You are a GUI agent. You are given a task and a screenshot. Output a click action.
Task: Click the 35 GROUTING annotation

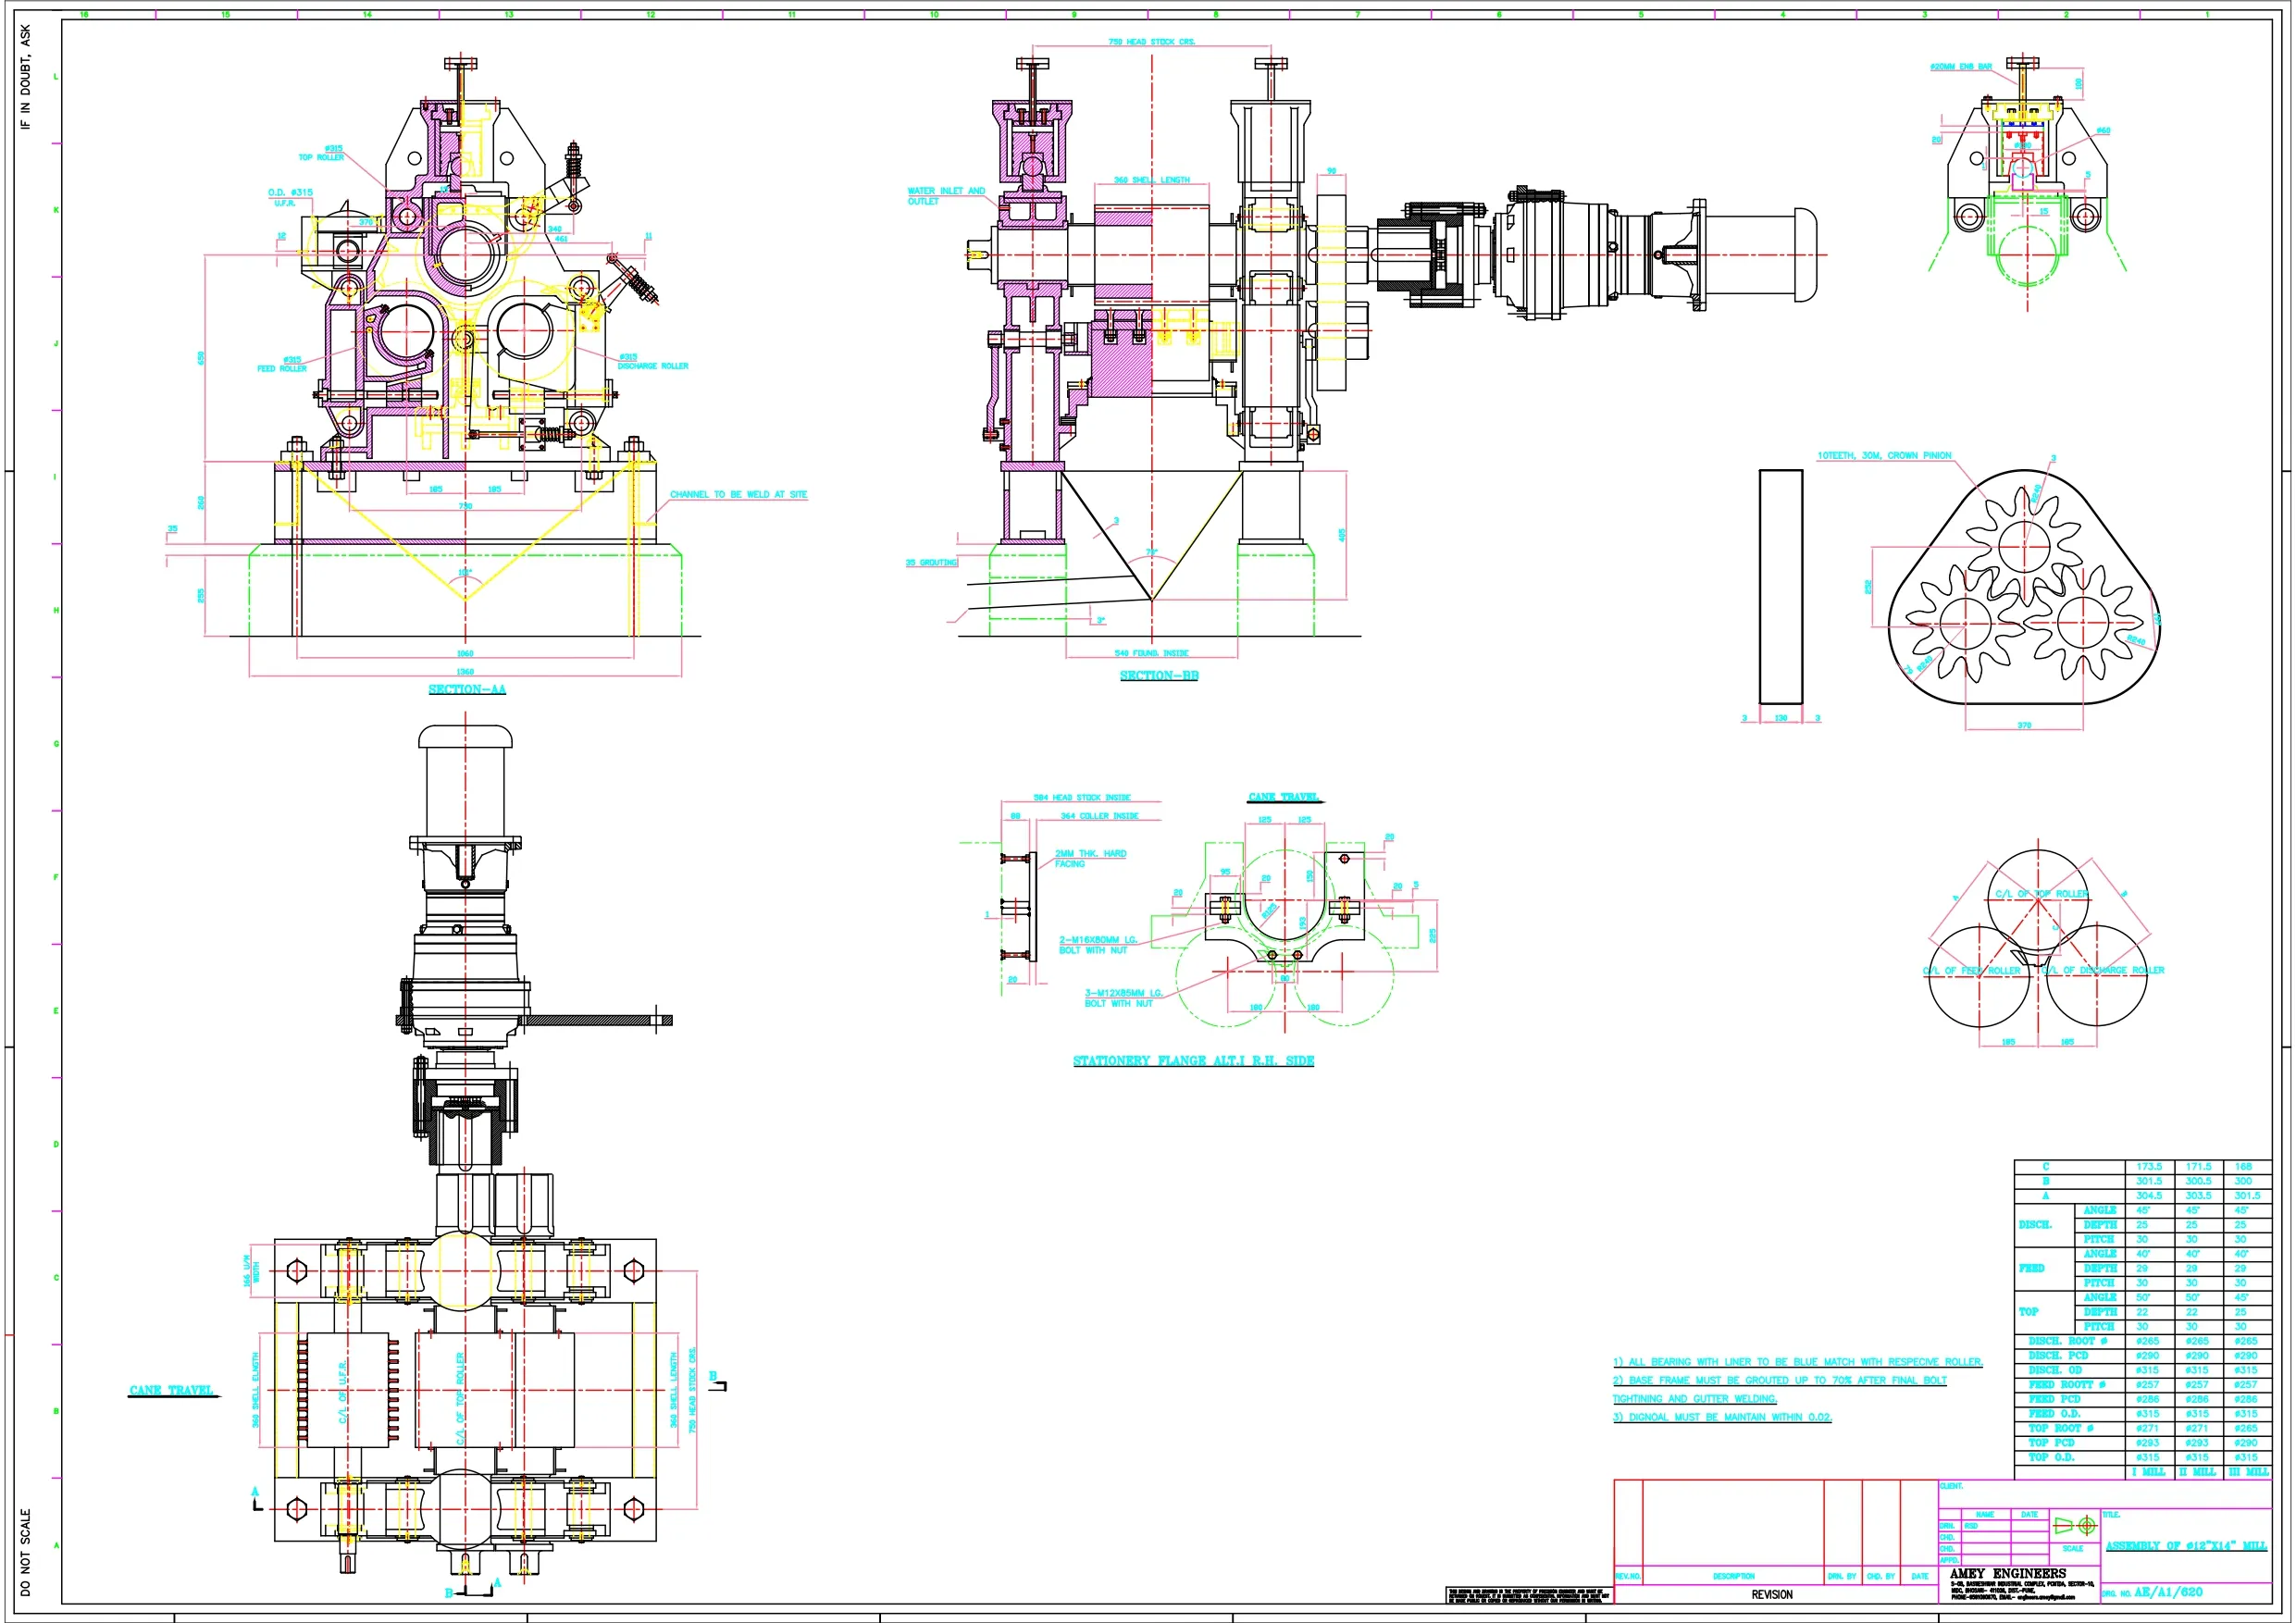(931, 563)
